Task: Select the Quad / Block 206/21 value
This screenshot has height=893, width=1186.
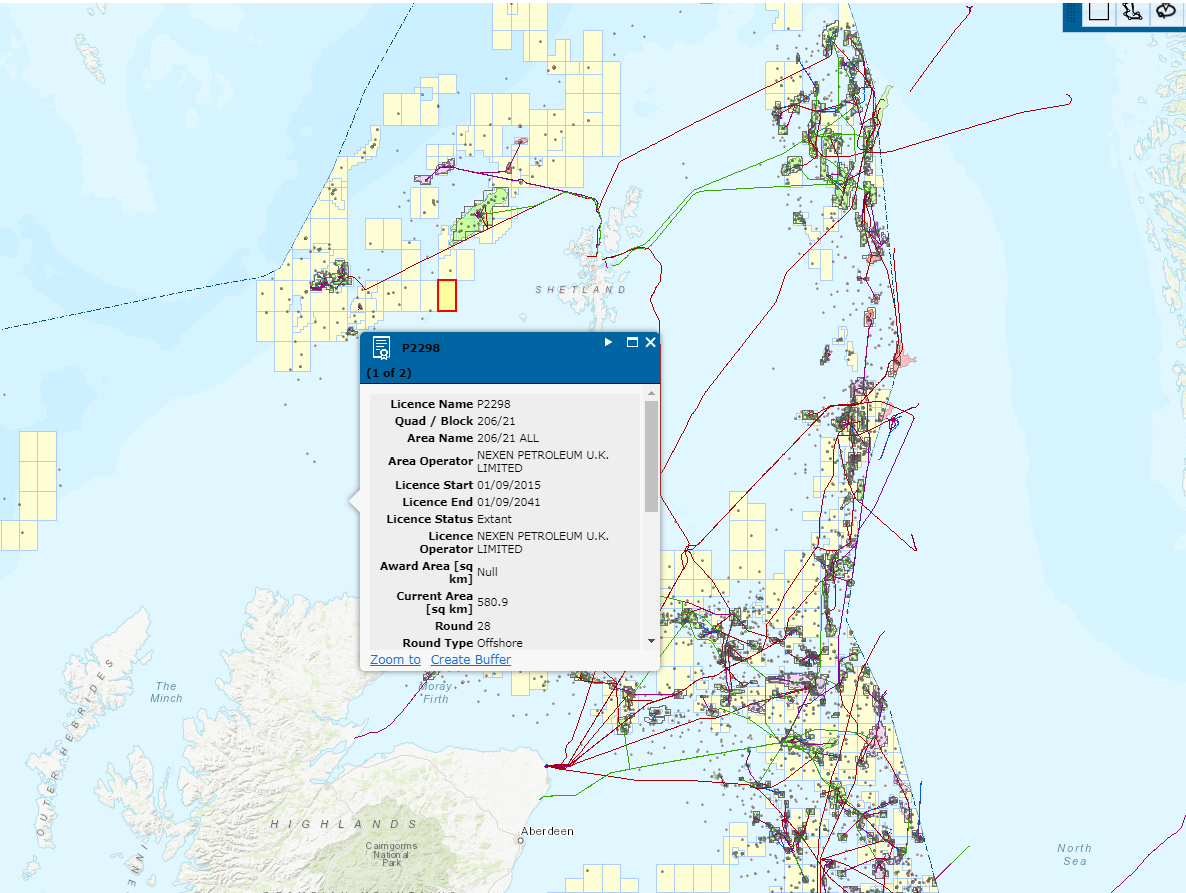Action: click(x=495, y=421)
